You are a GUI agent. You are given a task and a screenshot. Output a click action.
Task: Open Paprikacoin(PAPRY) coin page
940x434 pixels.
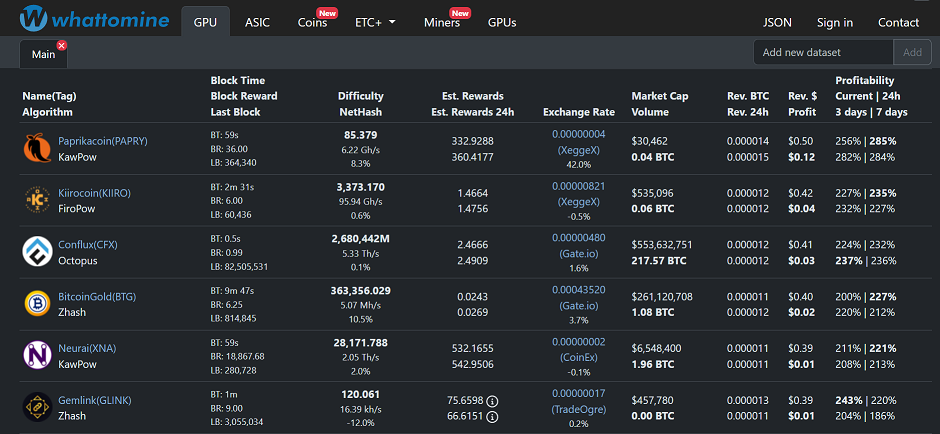click(103, 141)
